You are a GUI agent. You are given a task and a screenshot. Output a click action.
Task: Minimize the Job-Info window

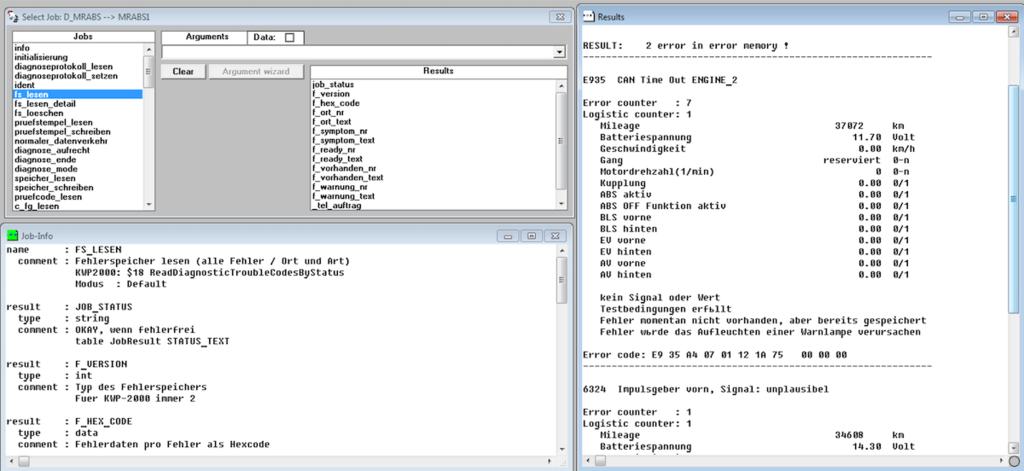pyautogui.click(x=509, y=236)
